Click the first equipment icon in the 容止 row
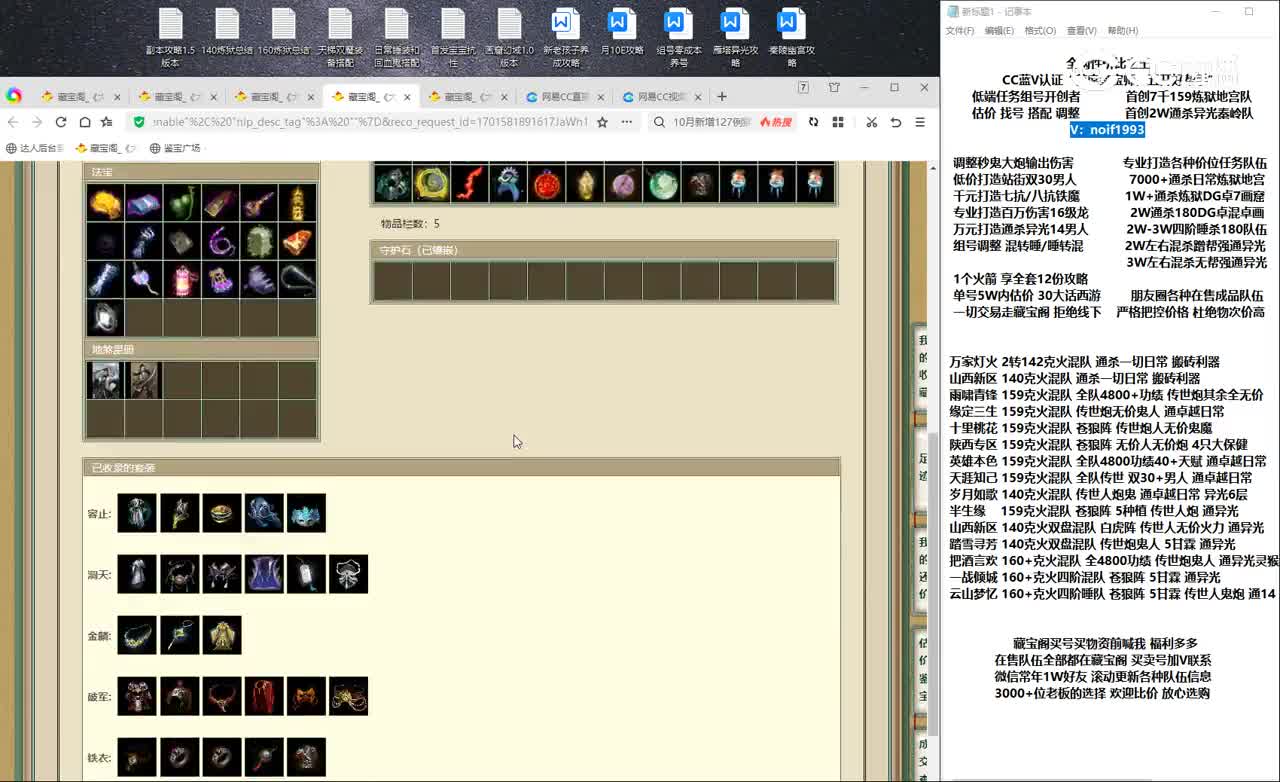This screenshot has width=1280, height=782. [137, 513]
